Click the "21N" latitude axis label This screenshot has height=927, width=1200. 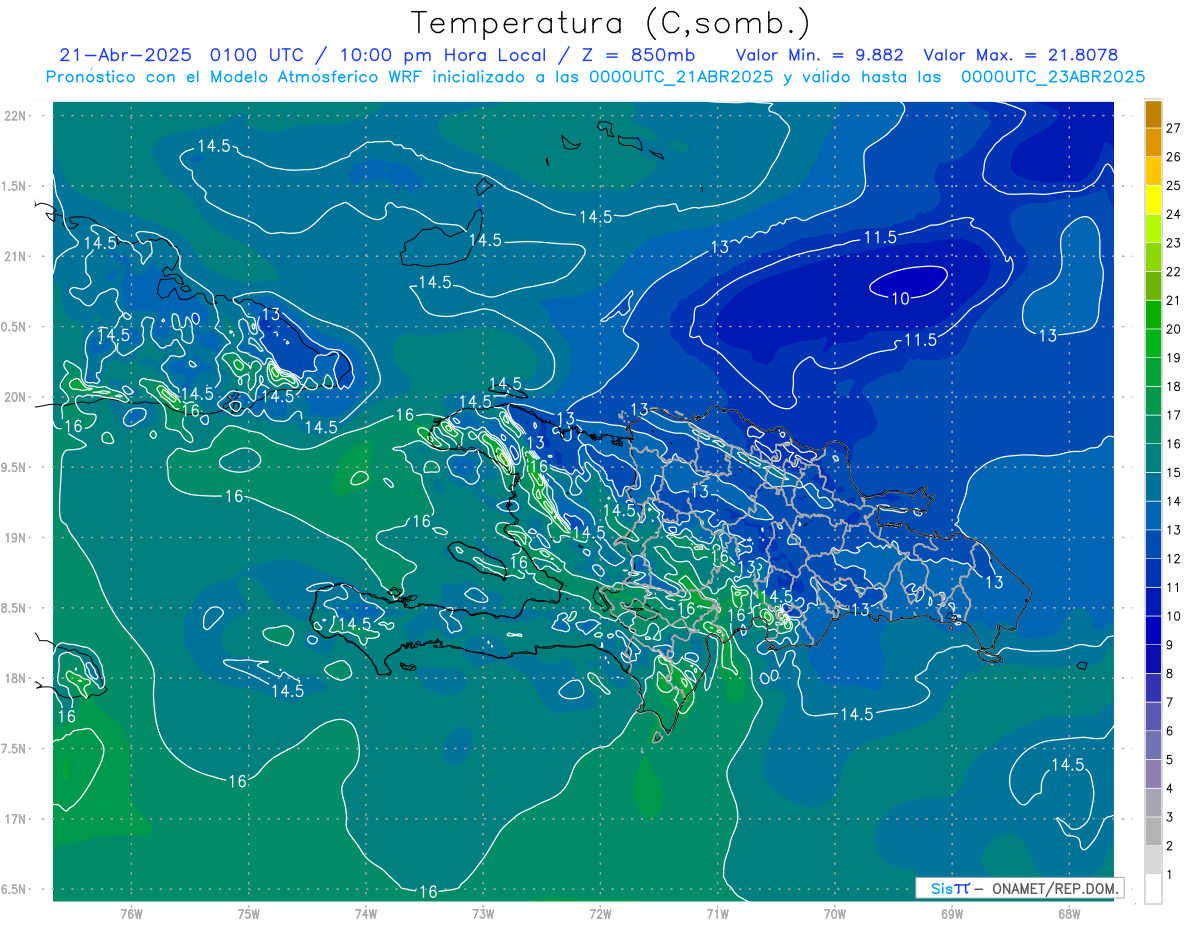pyautogui.click(x=16, y=256)
